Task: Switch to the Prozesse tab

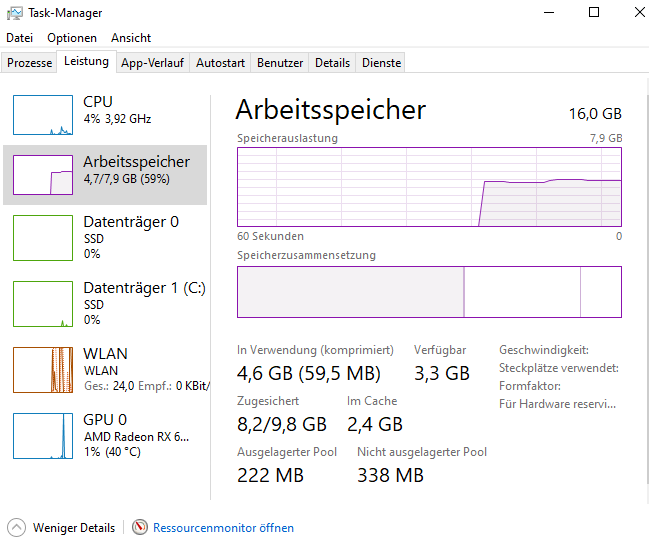Action: pos(29,63)
